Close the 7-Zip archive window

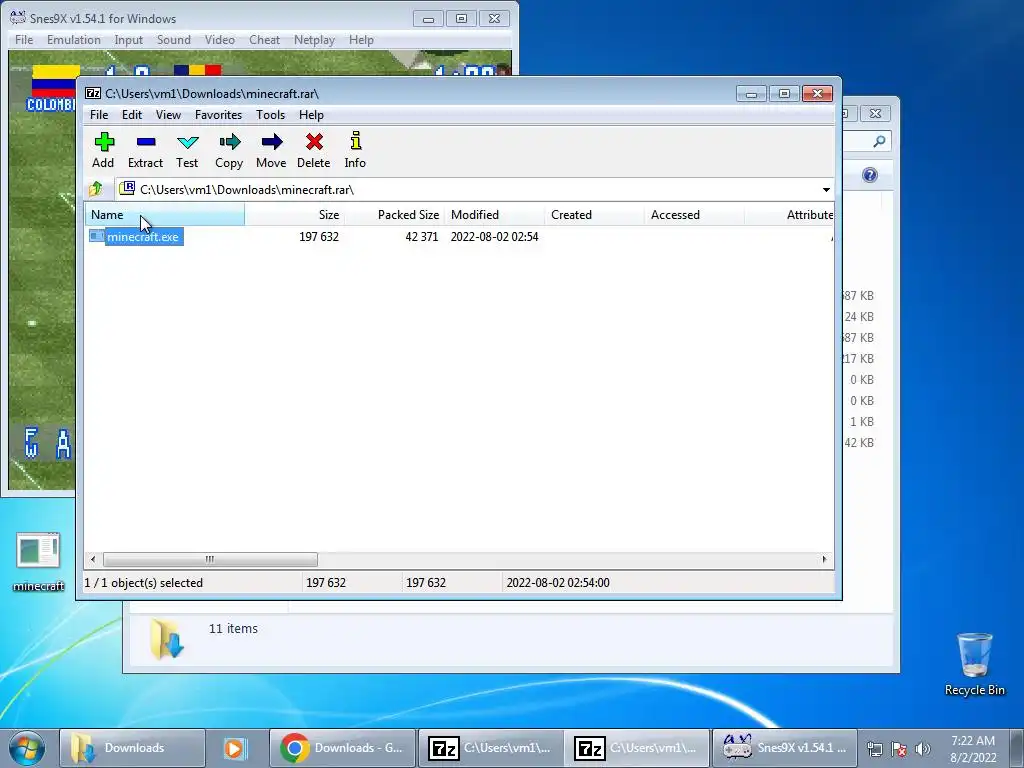coord(817,94)
